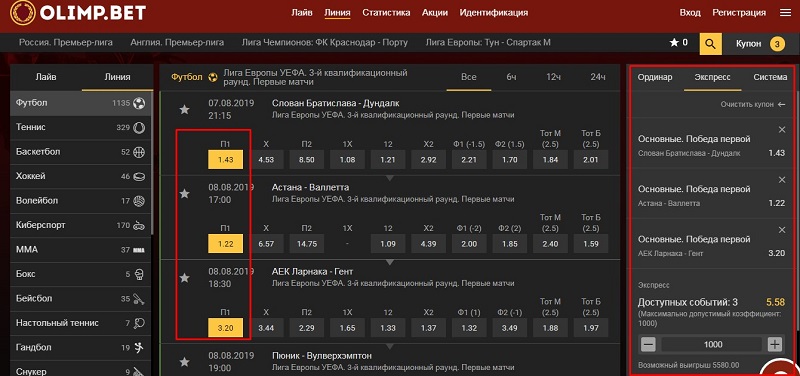
Task: Click the Регистрация link
Action: point(739,13)
